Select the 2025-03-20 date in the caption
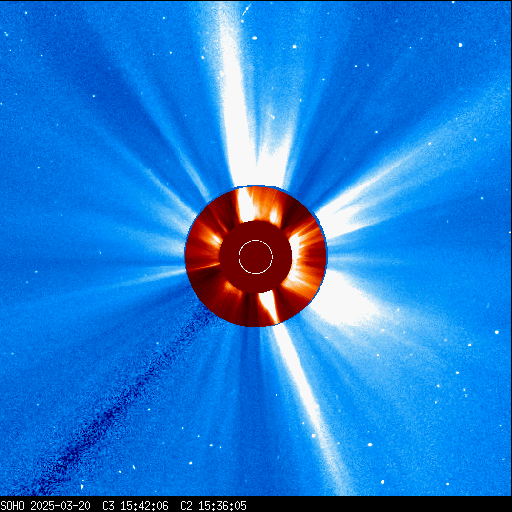Viewport: 512px width, 512px height. coord(60,506)
